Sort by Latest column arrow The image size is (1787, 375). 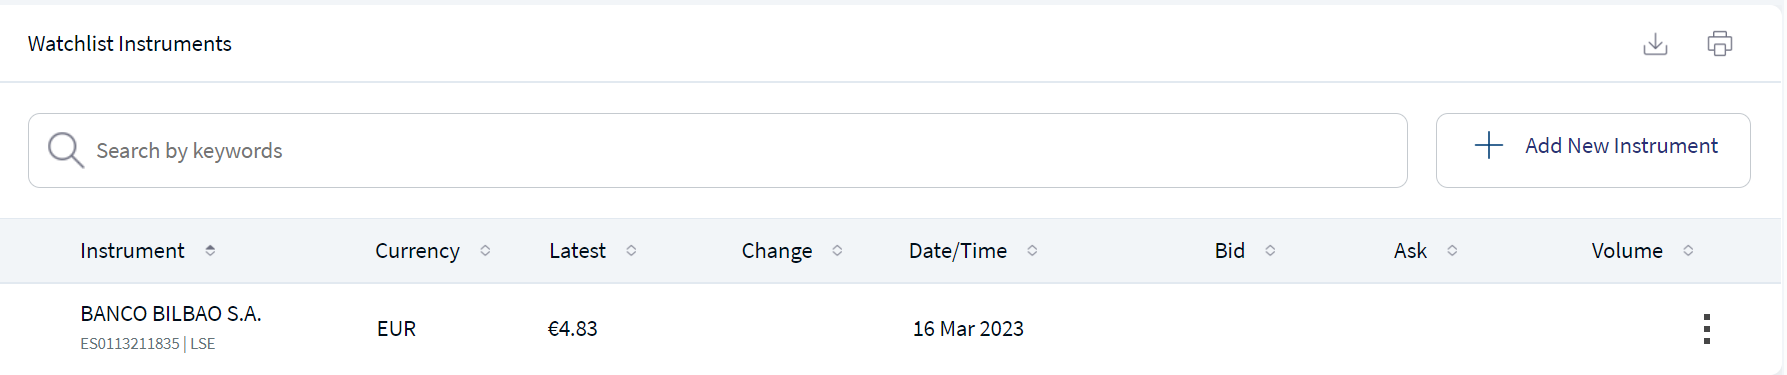[x=631, y=251]
